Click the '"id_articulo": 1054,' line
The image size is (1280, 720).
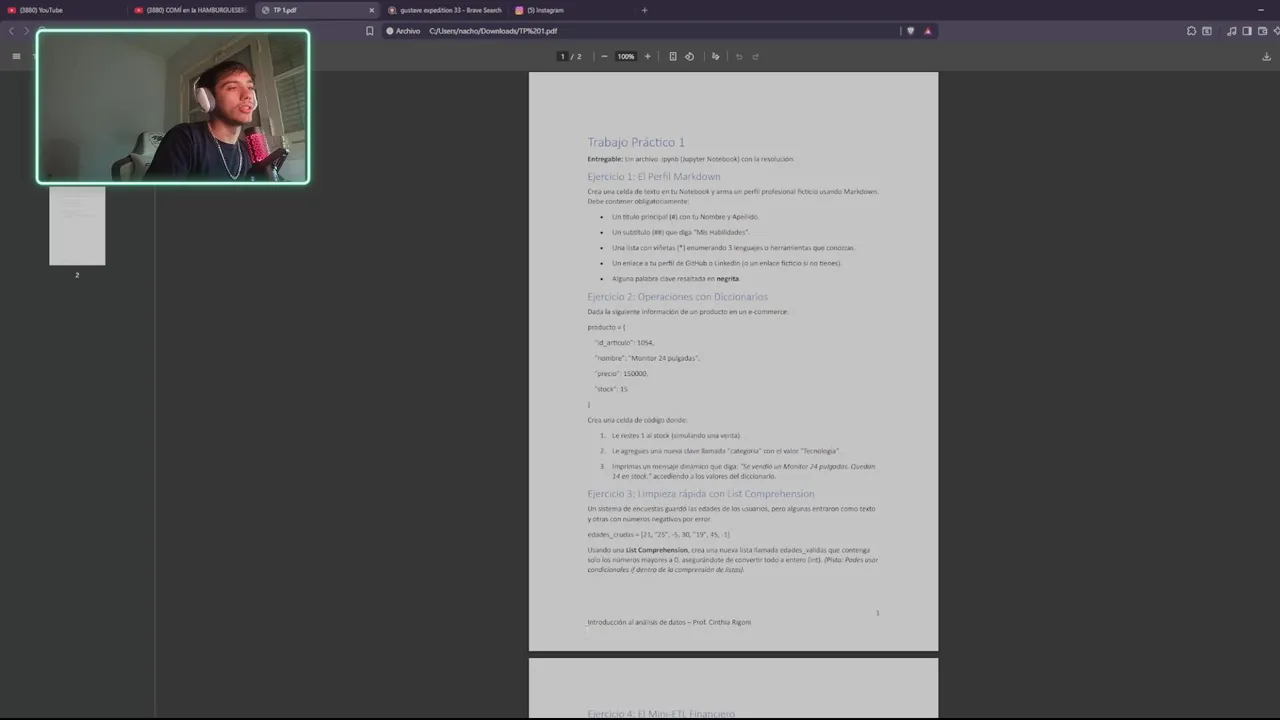coord(624,343)
